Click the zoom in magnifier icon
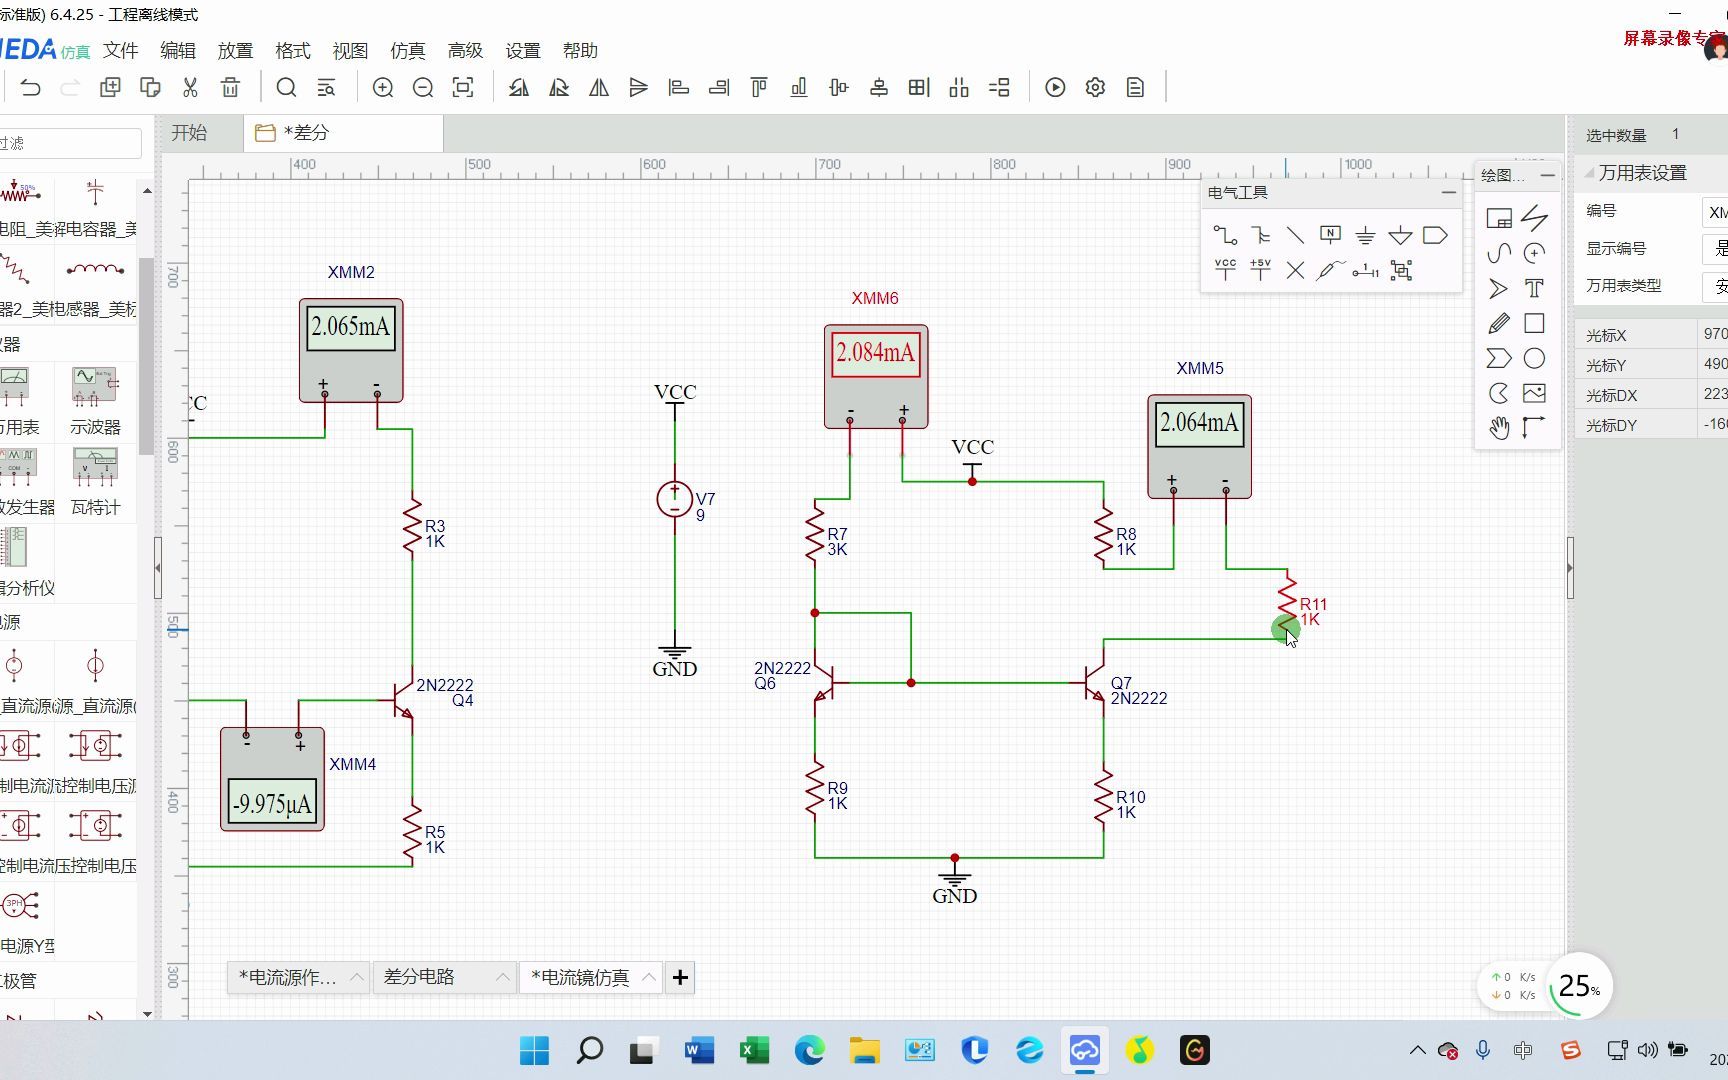The width and height of the screenshot is (1728, 1080). pos(383,88)
